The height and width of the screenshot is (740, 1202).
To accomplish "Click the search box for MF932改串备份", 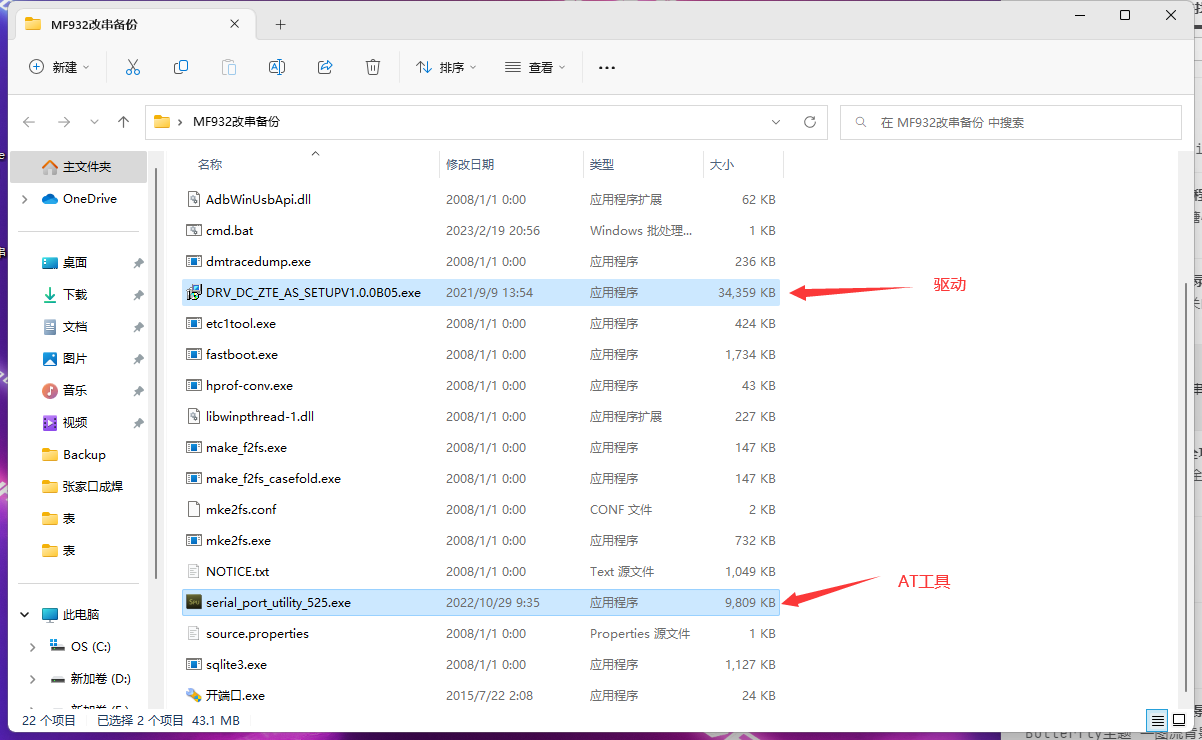I will point(1010,122).
